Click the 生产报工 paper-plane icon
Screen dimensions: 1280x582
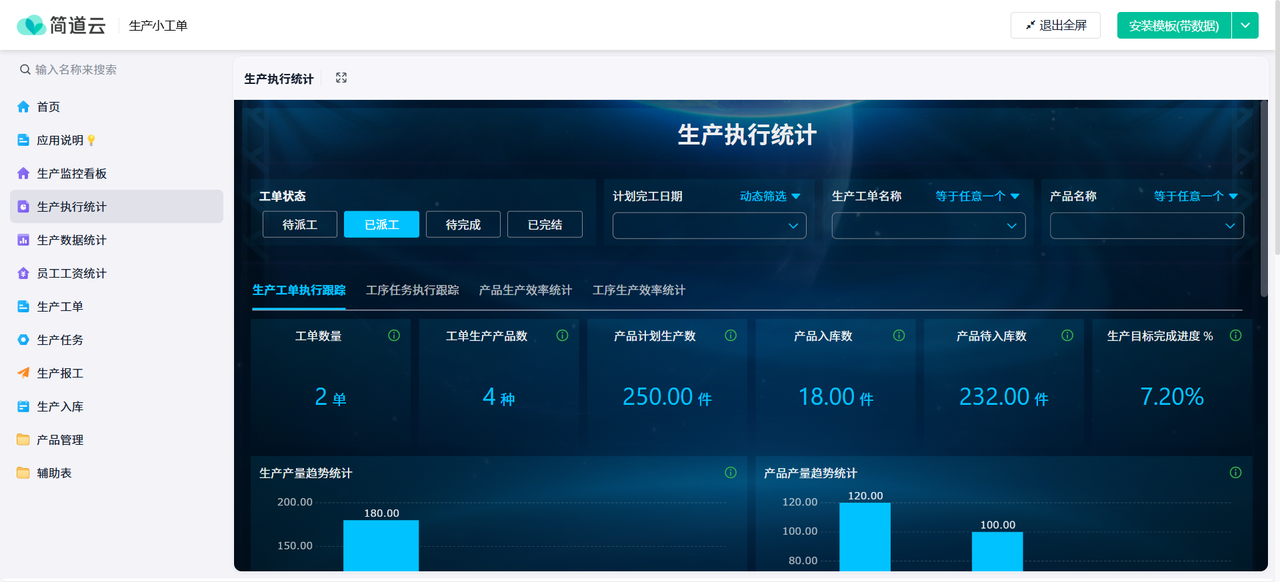click(23, 373)
